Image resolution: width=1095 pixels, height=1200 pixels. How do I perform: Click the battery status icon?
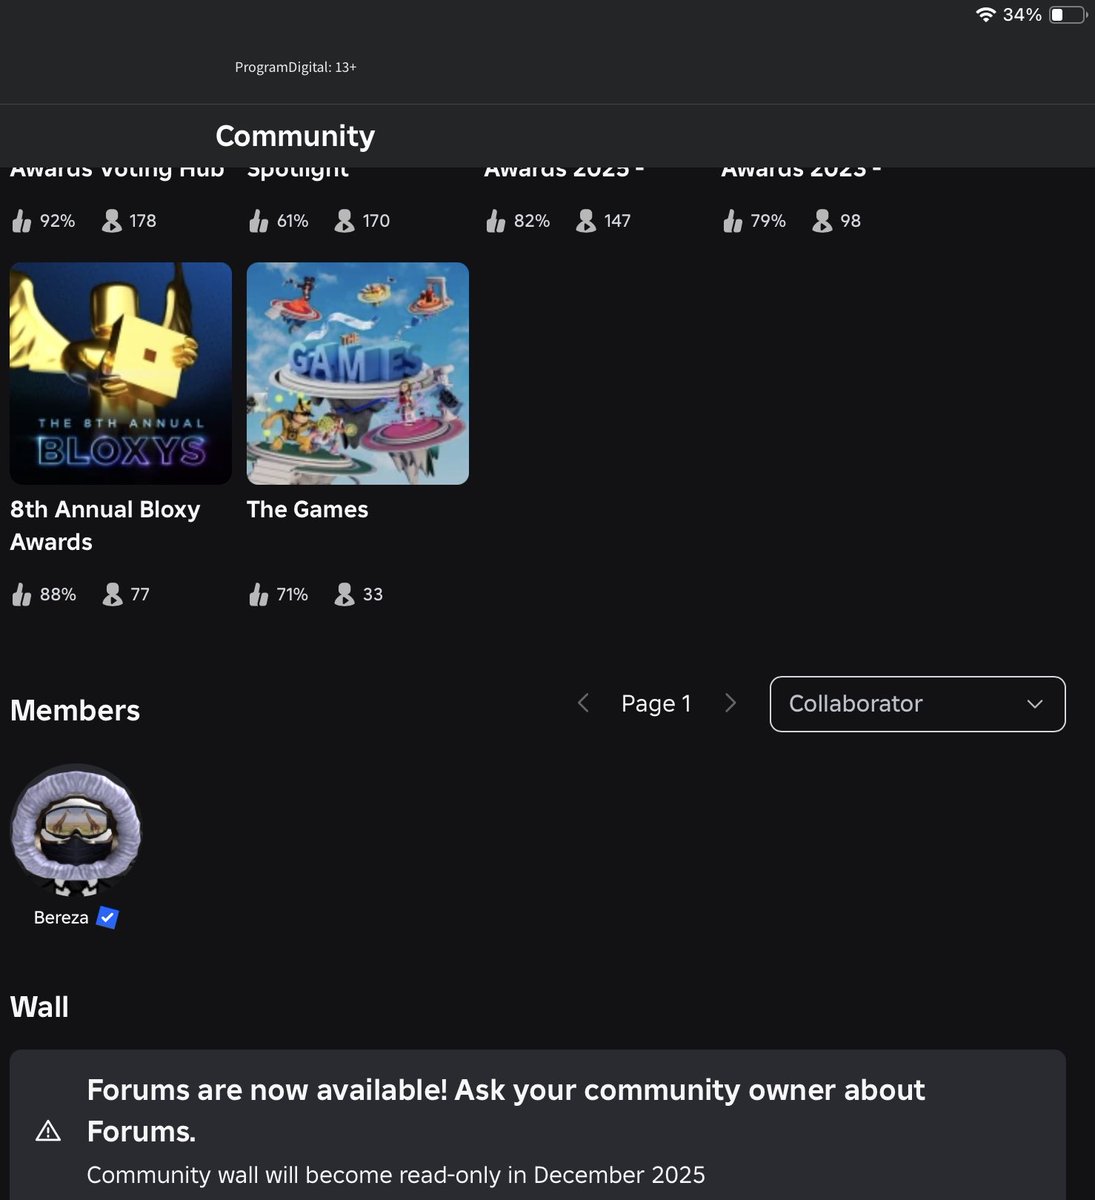click(x=1067, y=14)
